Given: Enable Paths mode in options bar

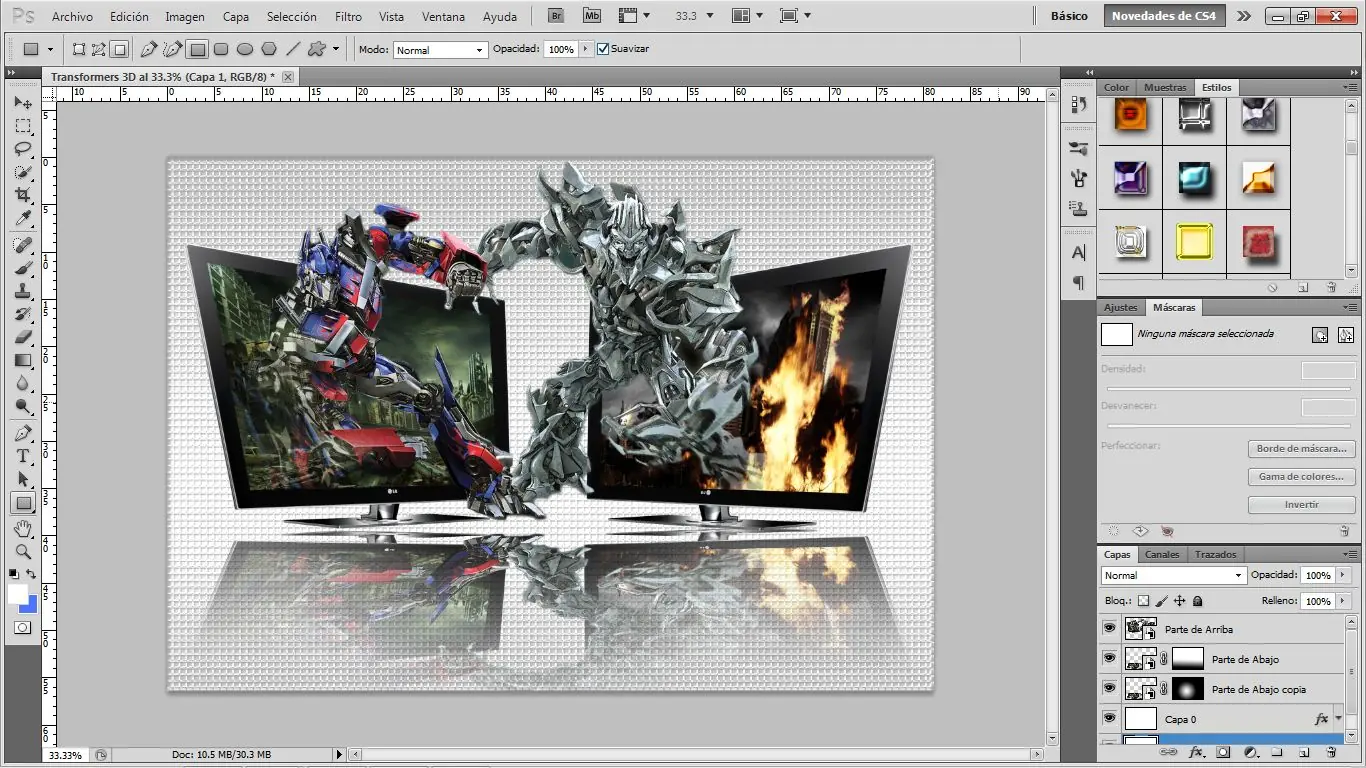Looking at the screenshot, I should (x=99, y=49).
